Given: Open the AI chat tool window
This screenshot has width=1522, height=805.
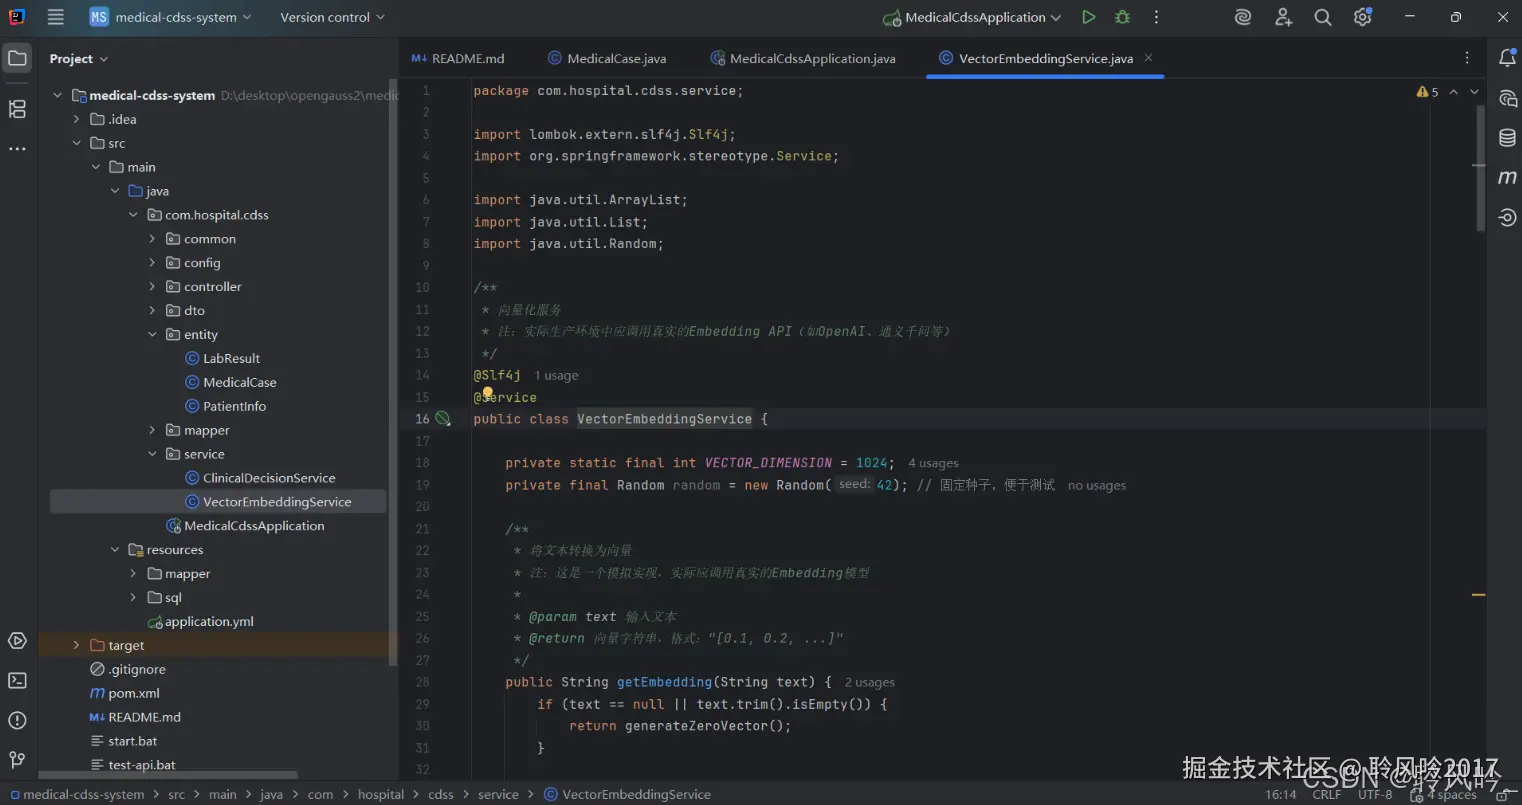Looking at the screenshot, I should pyautogui.click(x=1507, y=98).
